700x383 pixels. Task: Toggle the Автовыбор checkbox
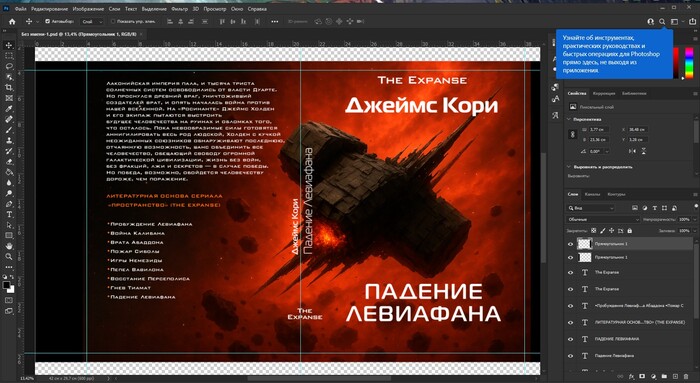[47, 21]
